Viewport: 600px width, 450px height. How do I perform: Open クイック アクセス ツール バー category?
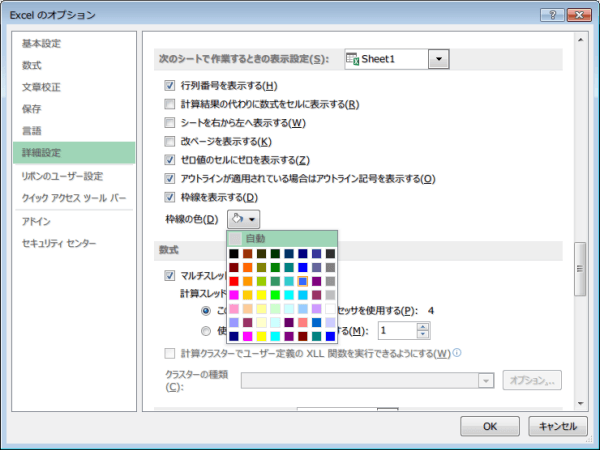click(x=74, y=198)
